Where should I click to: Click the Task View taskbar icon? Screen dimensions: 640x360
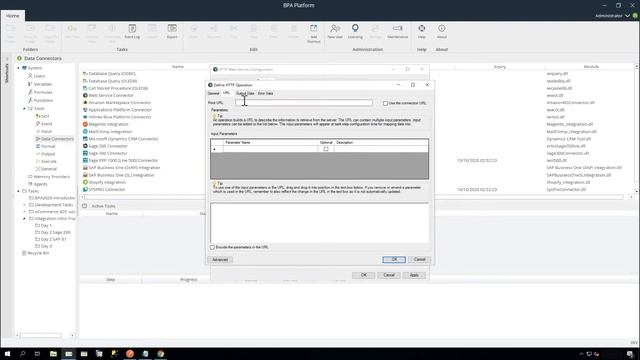click(x=38, y=353)
